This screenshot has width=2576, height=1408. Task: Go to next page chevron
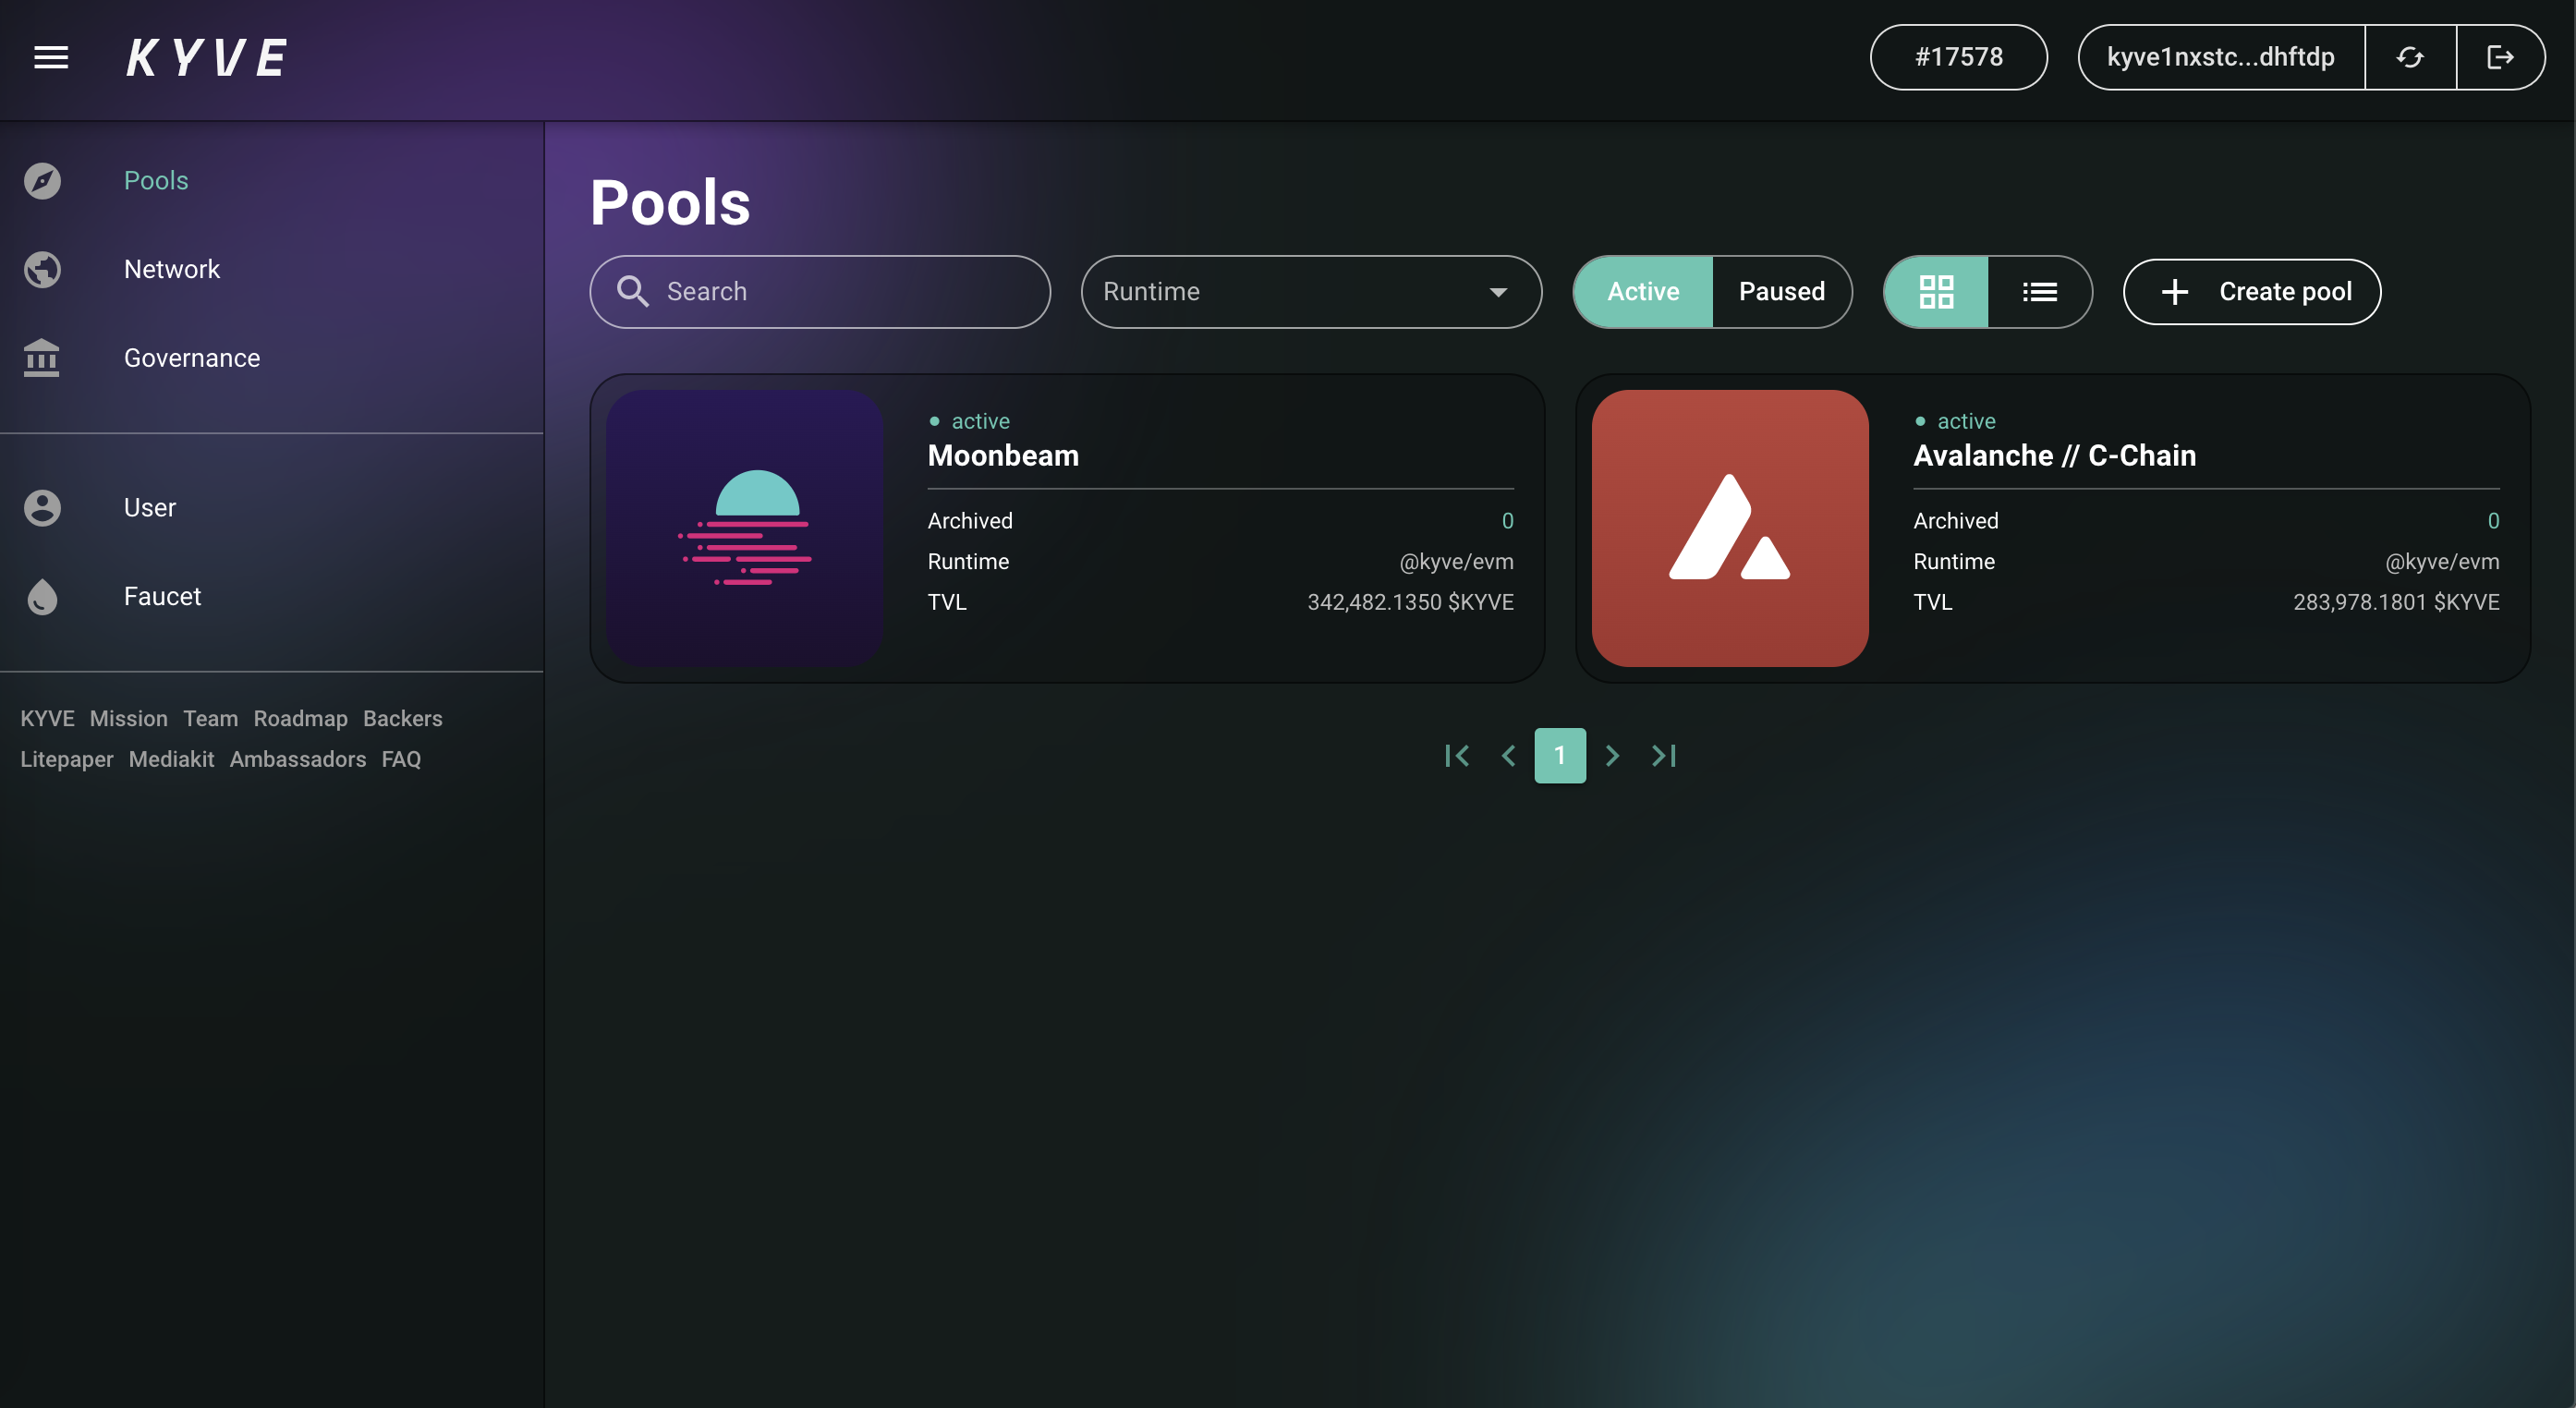[1612, 755]
